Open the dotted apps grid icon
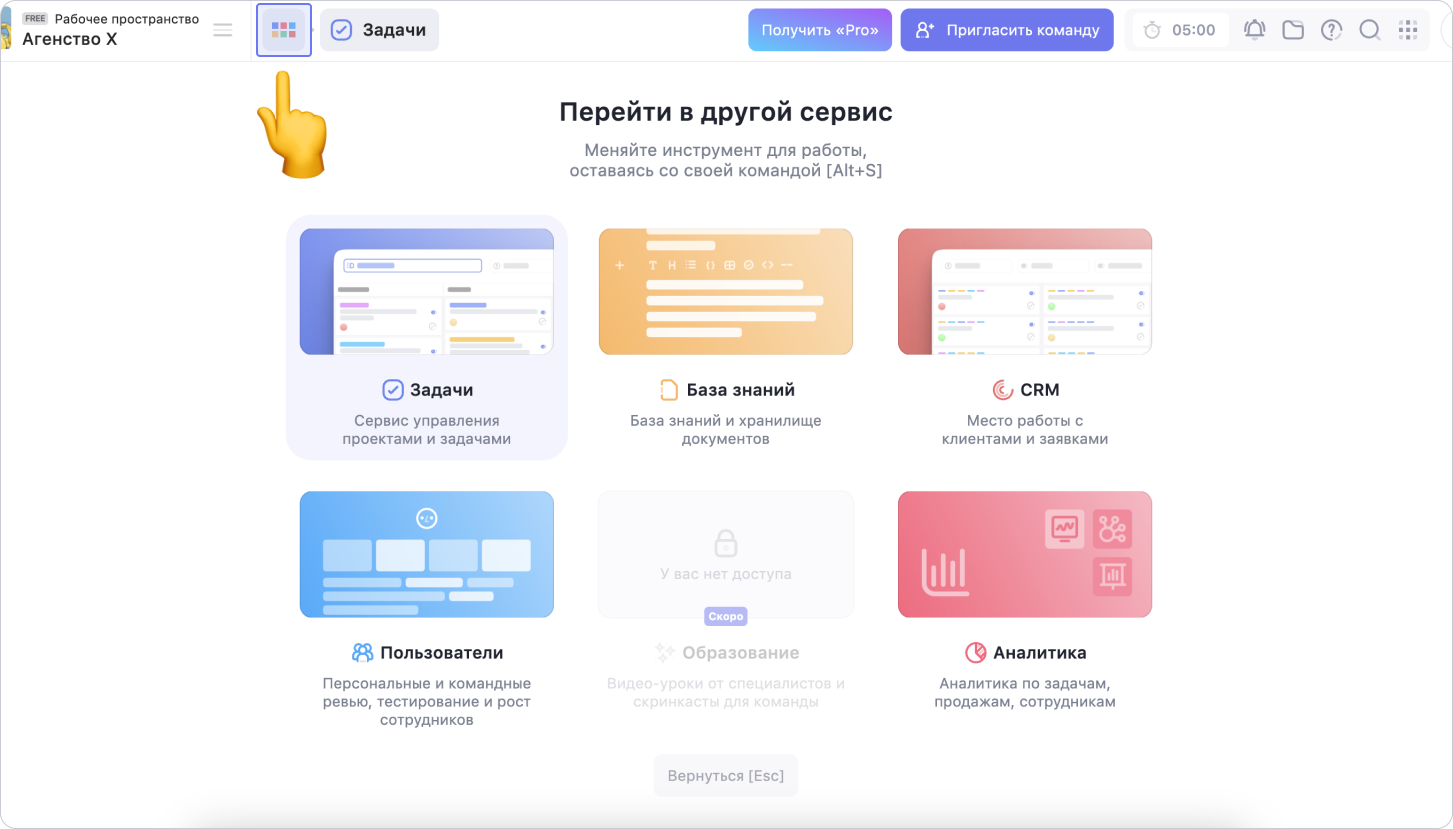The height and width of the screenshot is (829, 1453). (x=1408, y=30)
